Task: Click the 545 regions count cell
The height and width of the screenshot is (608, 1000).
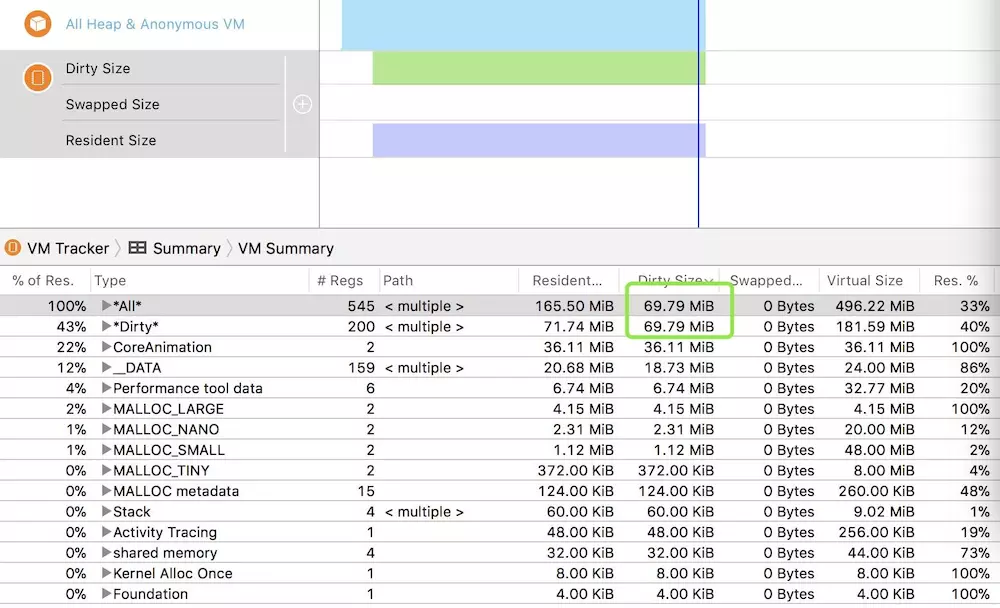Action: tap(361, 306)
